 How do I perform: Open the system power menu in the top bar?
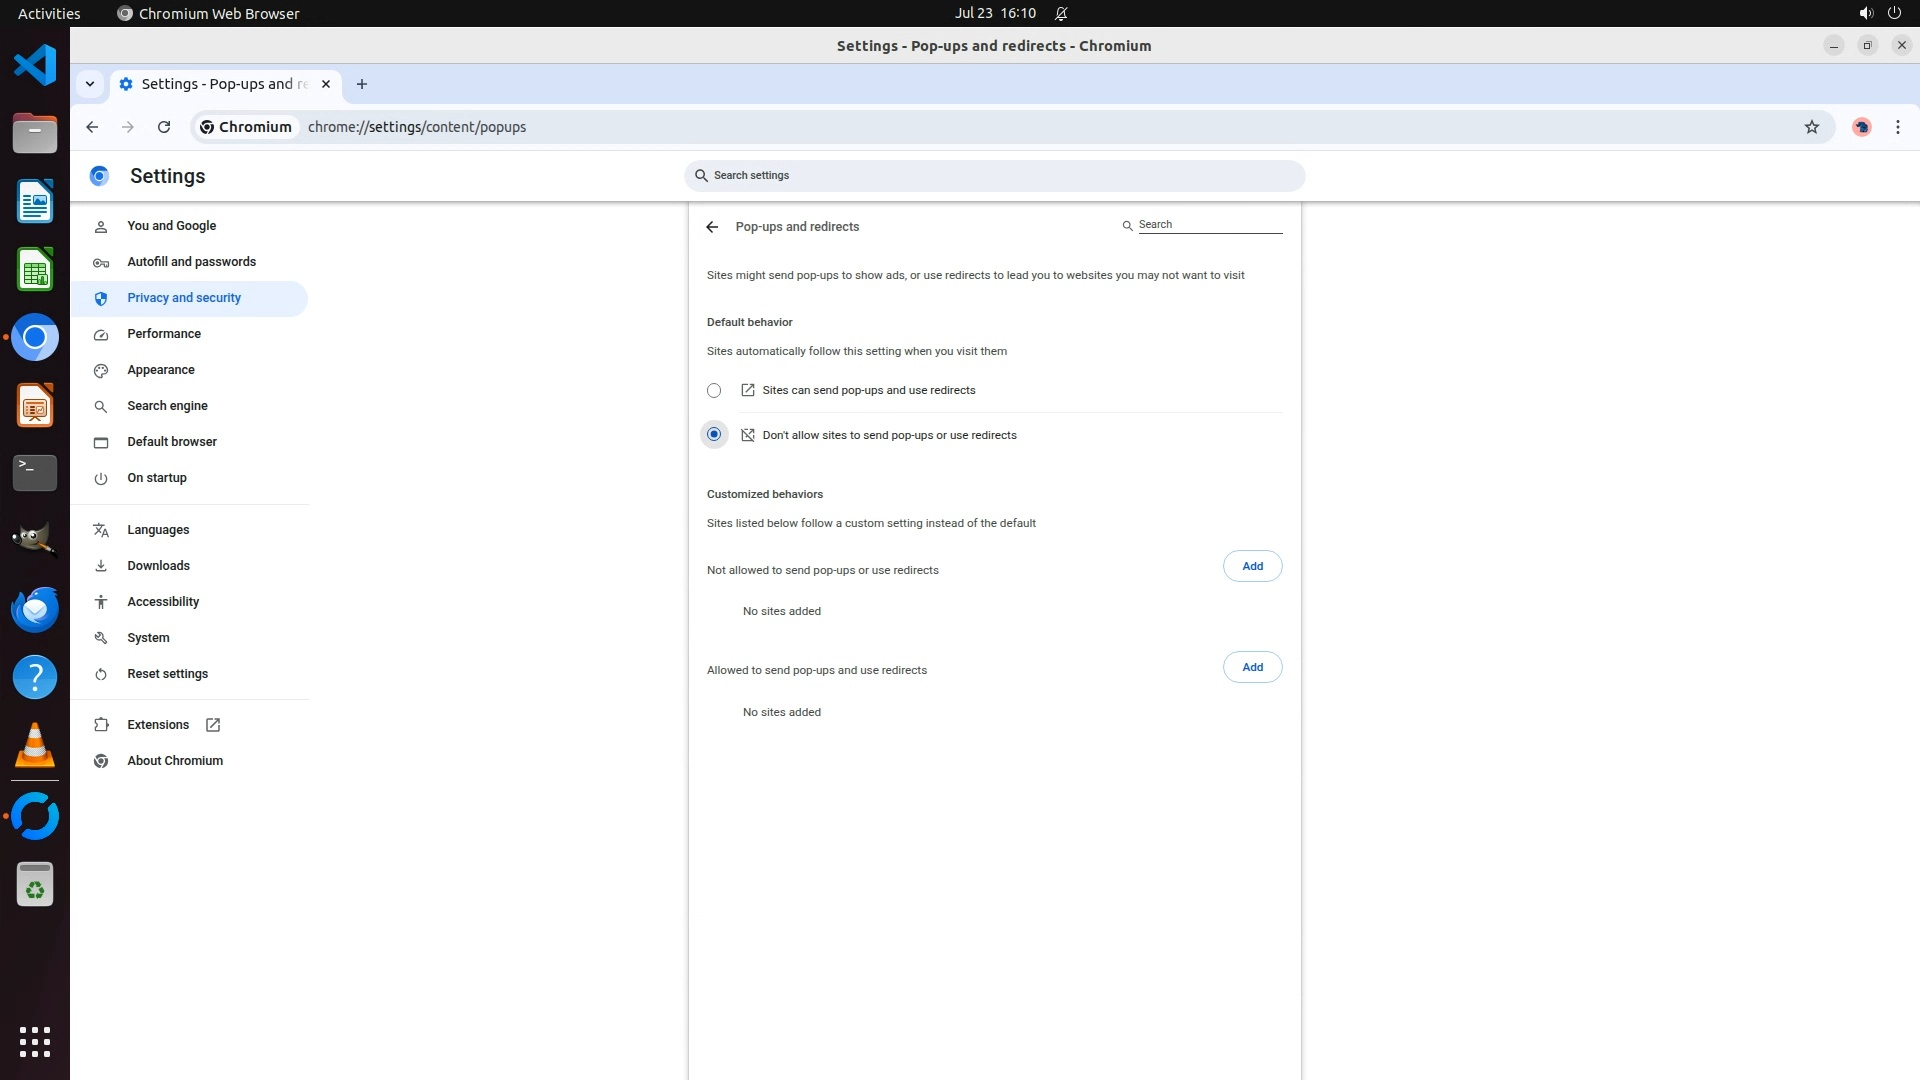point(1894,13)
